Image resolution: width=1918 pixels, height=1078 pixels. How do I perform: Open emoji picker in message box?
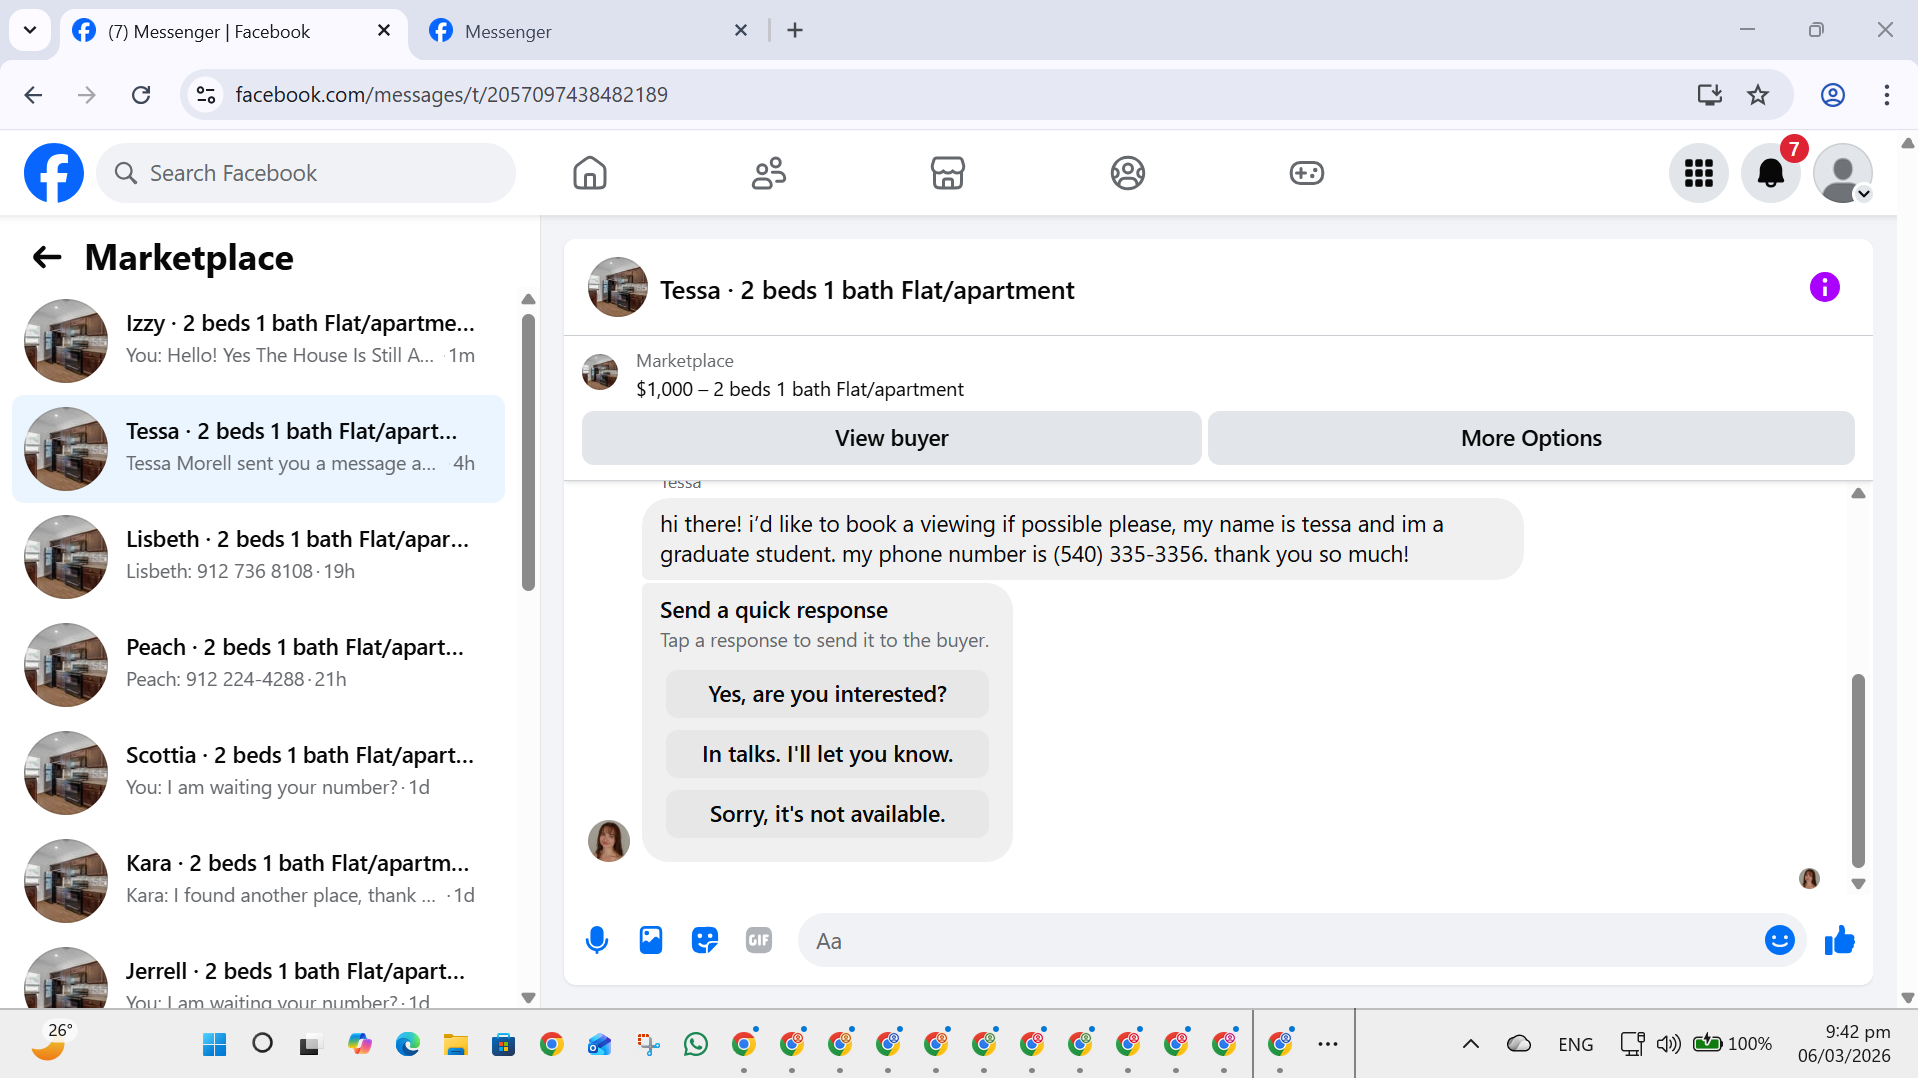click(1779, 940)
